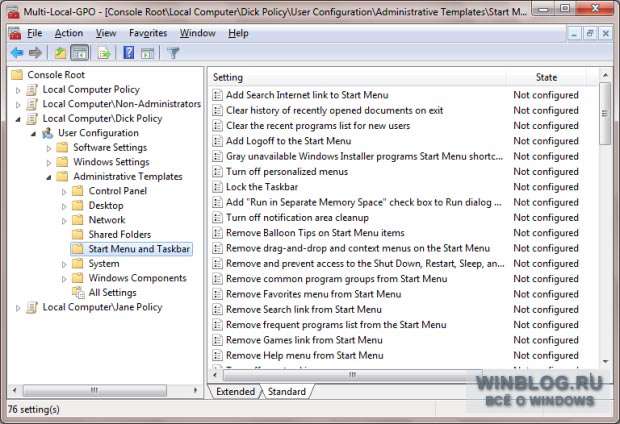
Task: Expand the Windows Settings folder
Action: pyautogui.click(x=49, y=163)
